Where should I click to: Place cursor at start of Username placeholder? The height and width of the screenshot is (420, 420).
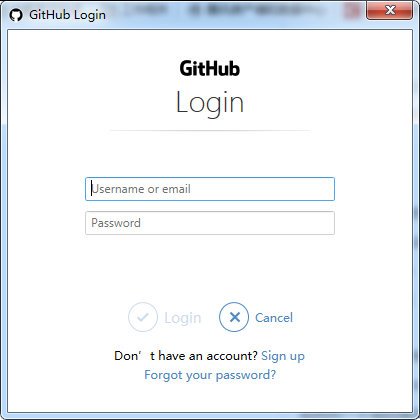tap(92, 189)
